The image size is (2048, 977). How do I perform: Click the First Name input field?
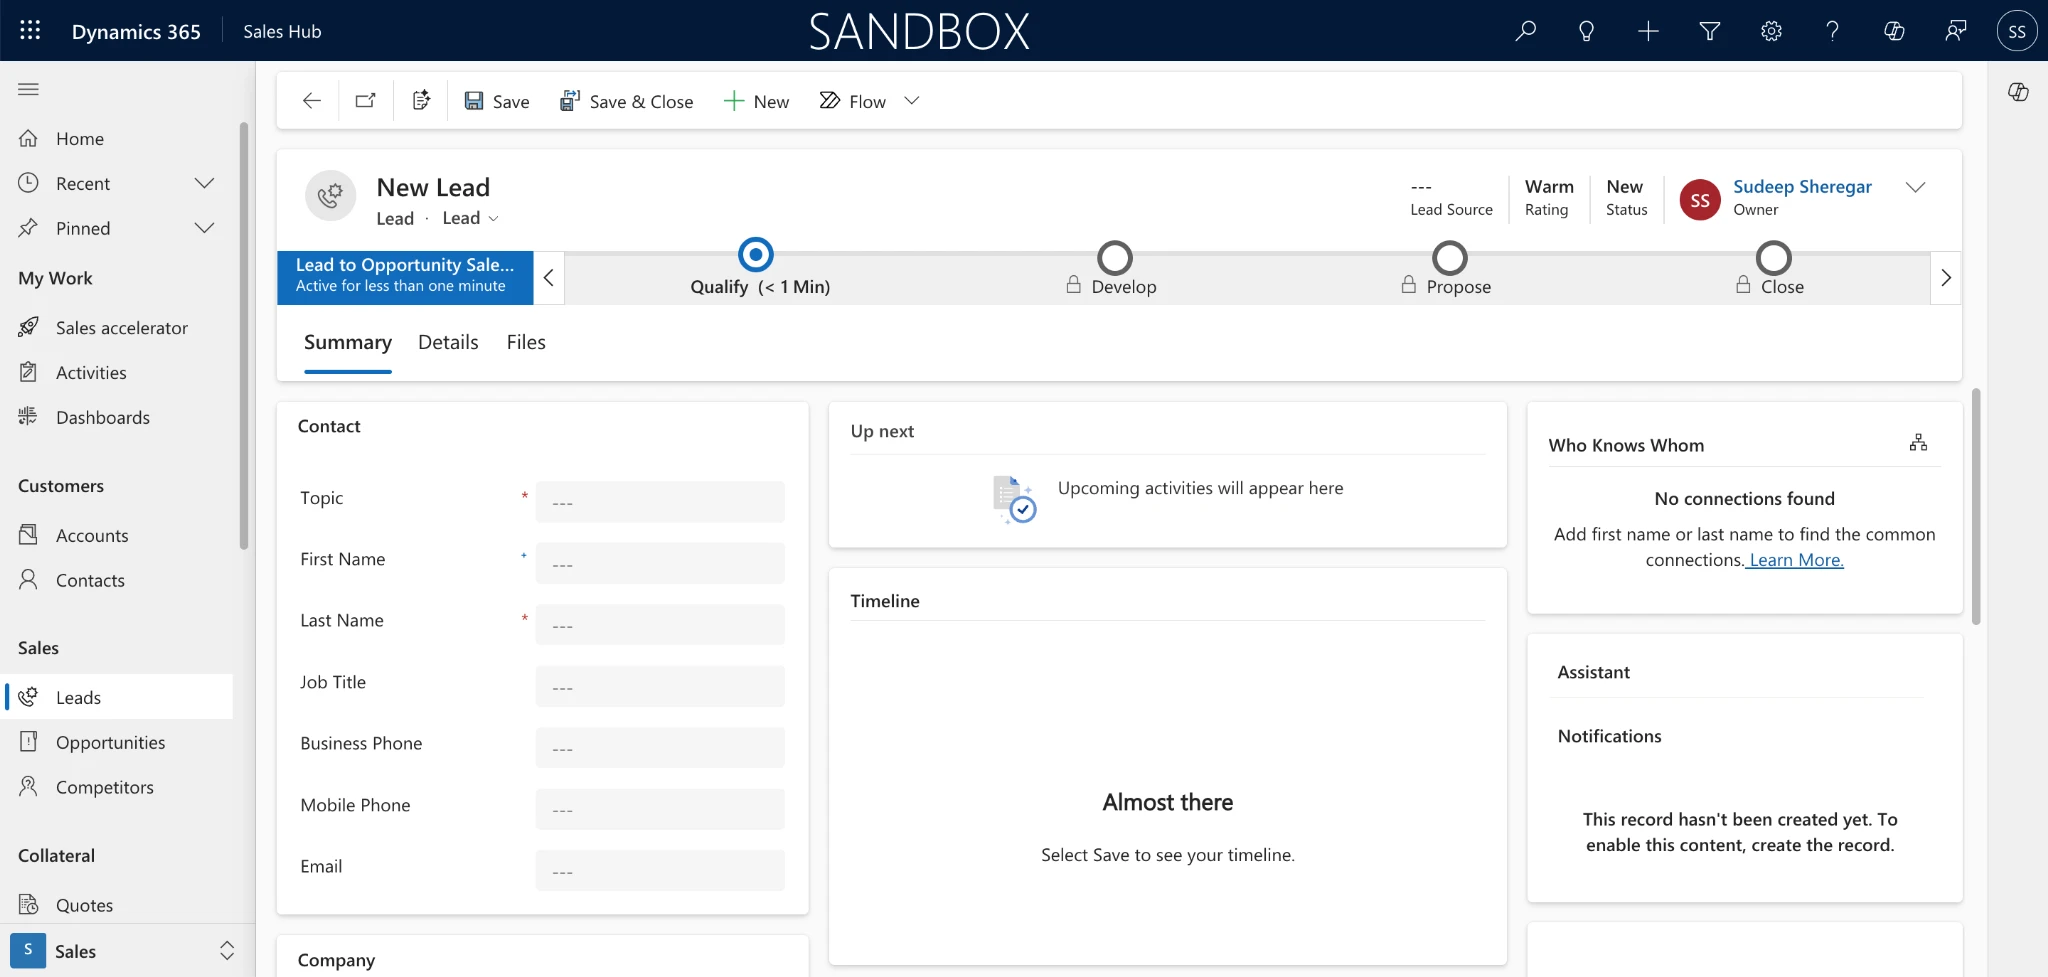pos(660,563)
